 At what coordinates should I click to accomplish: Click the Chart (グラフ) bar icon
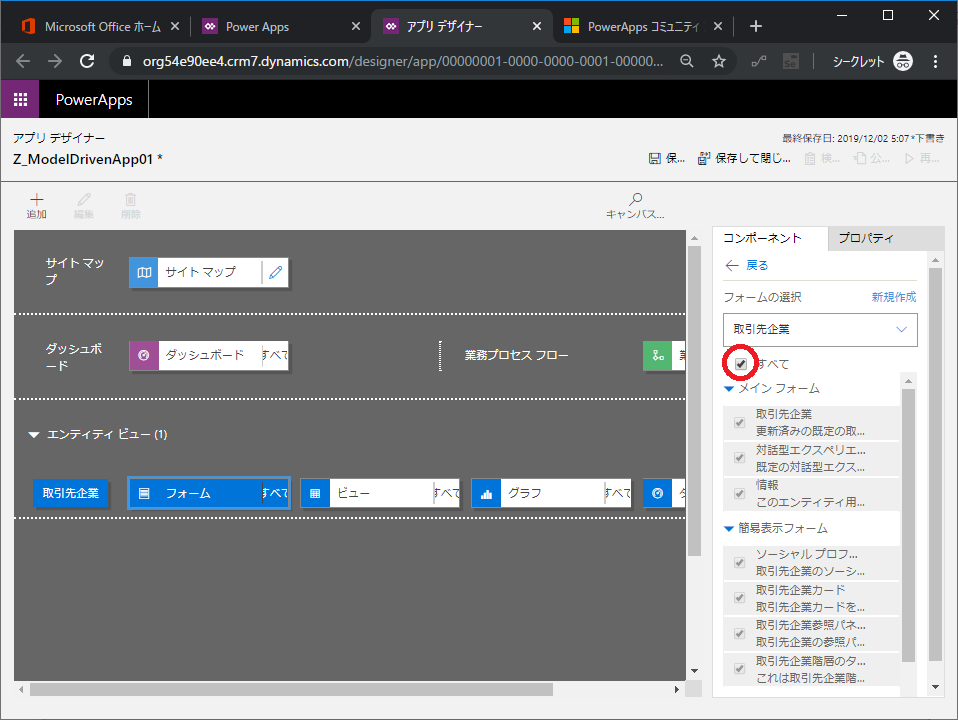point(486,493)
